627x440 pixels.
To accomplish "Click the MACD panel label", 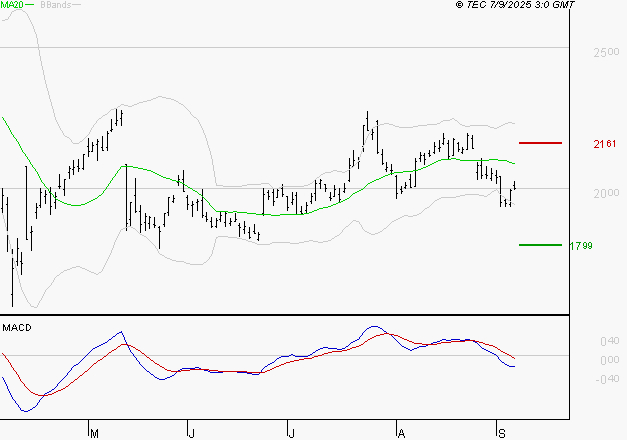I will click(x=17, y=327).
